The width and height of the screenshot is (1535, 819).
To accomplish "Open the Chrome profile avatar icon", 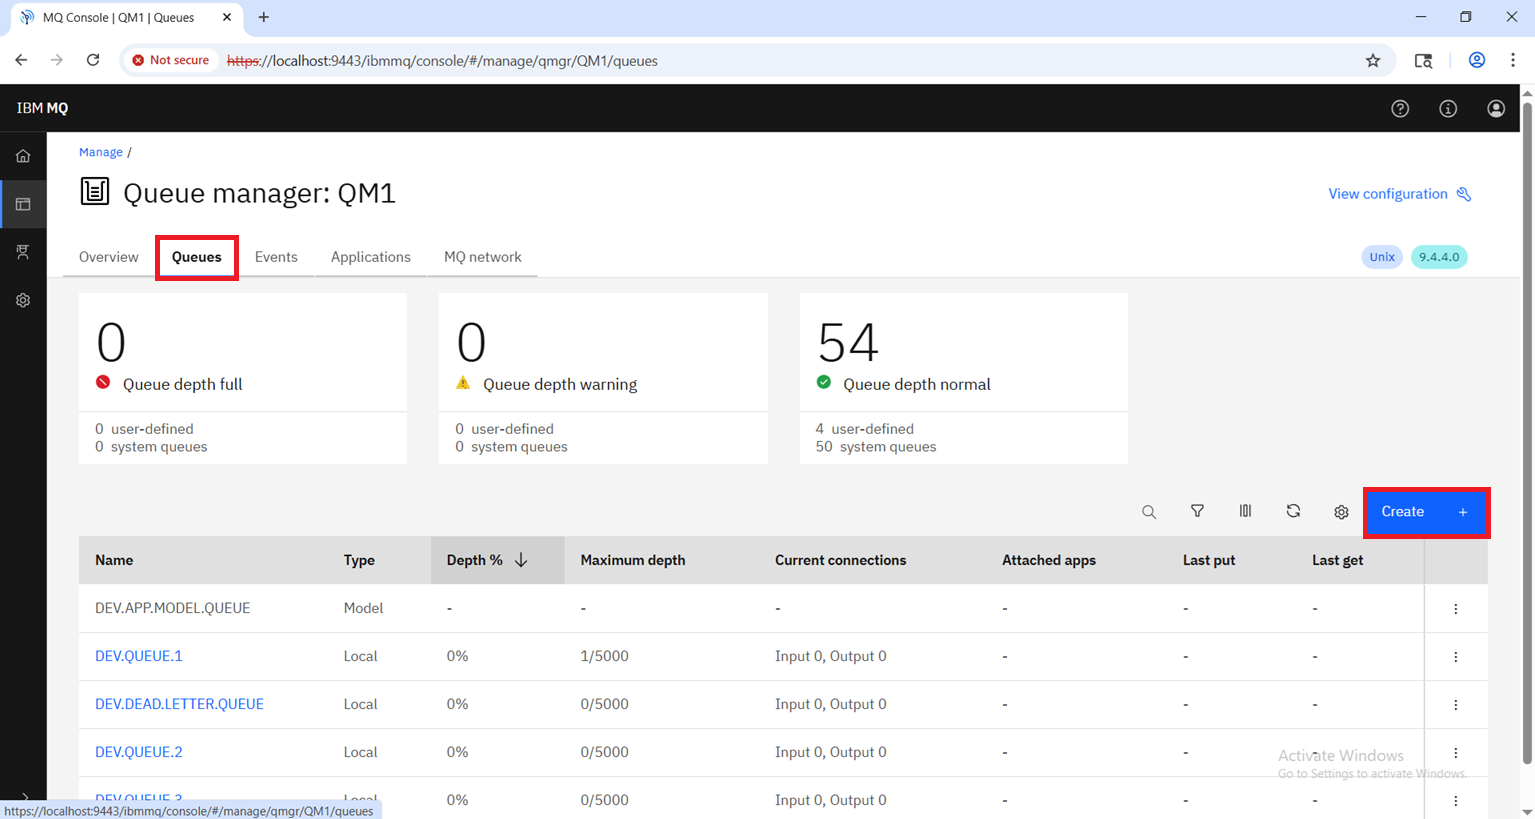I will tap(1476, 60).
